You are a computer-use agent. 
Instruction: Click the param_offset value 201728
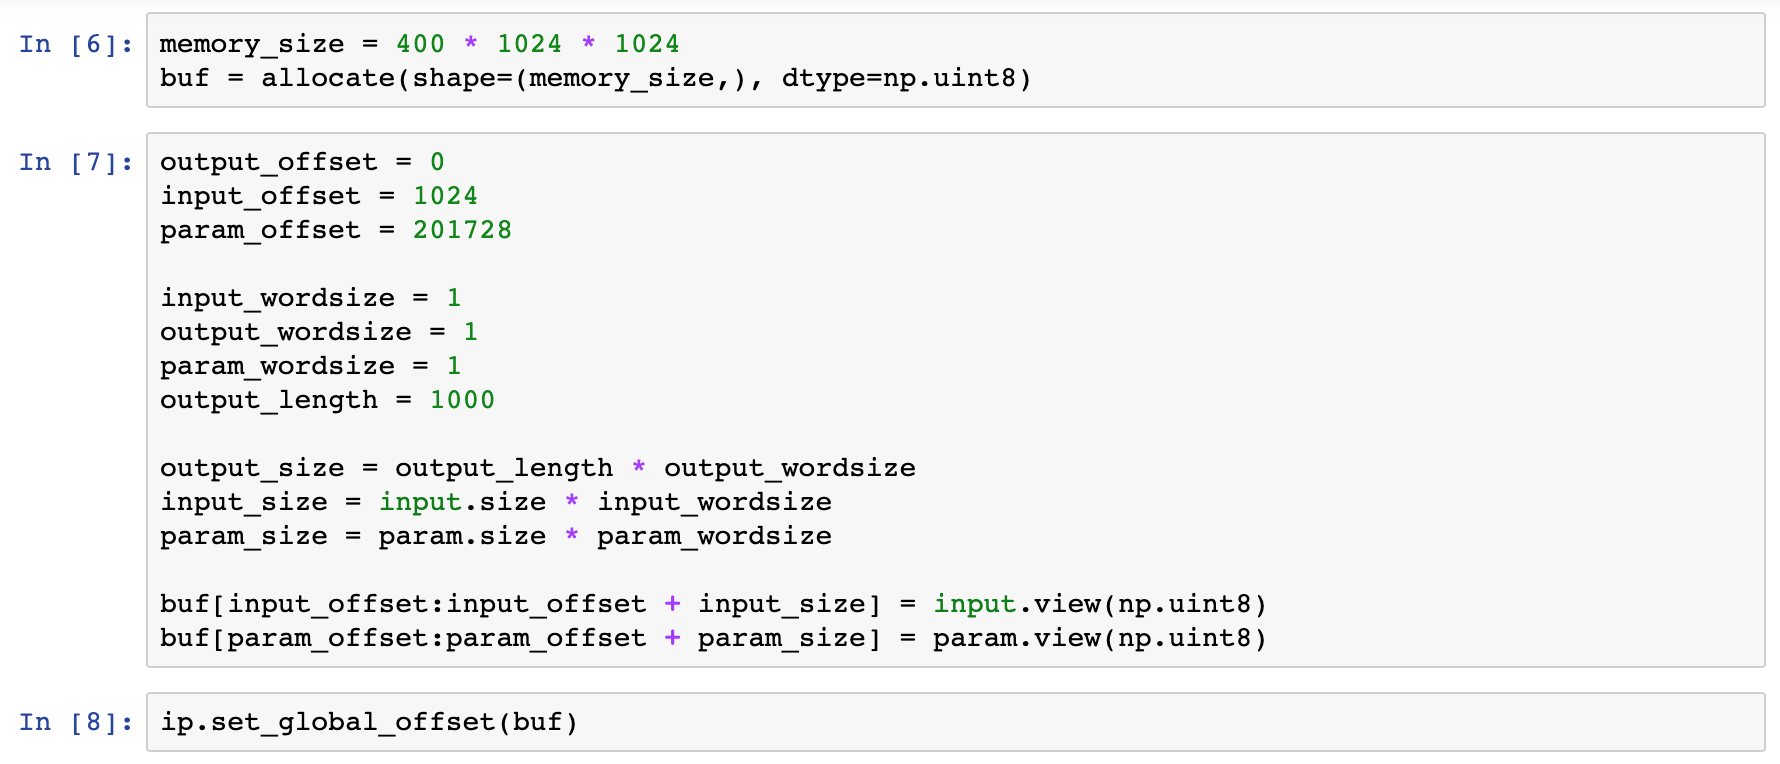(462, 230)
